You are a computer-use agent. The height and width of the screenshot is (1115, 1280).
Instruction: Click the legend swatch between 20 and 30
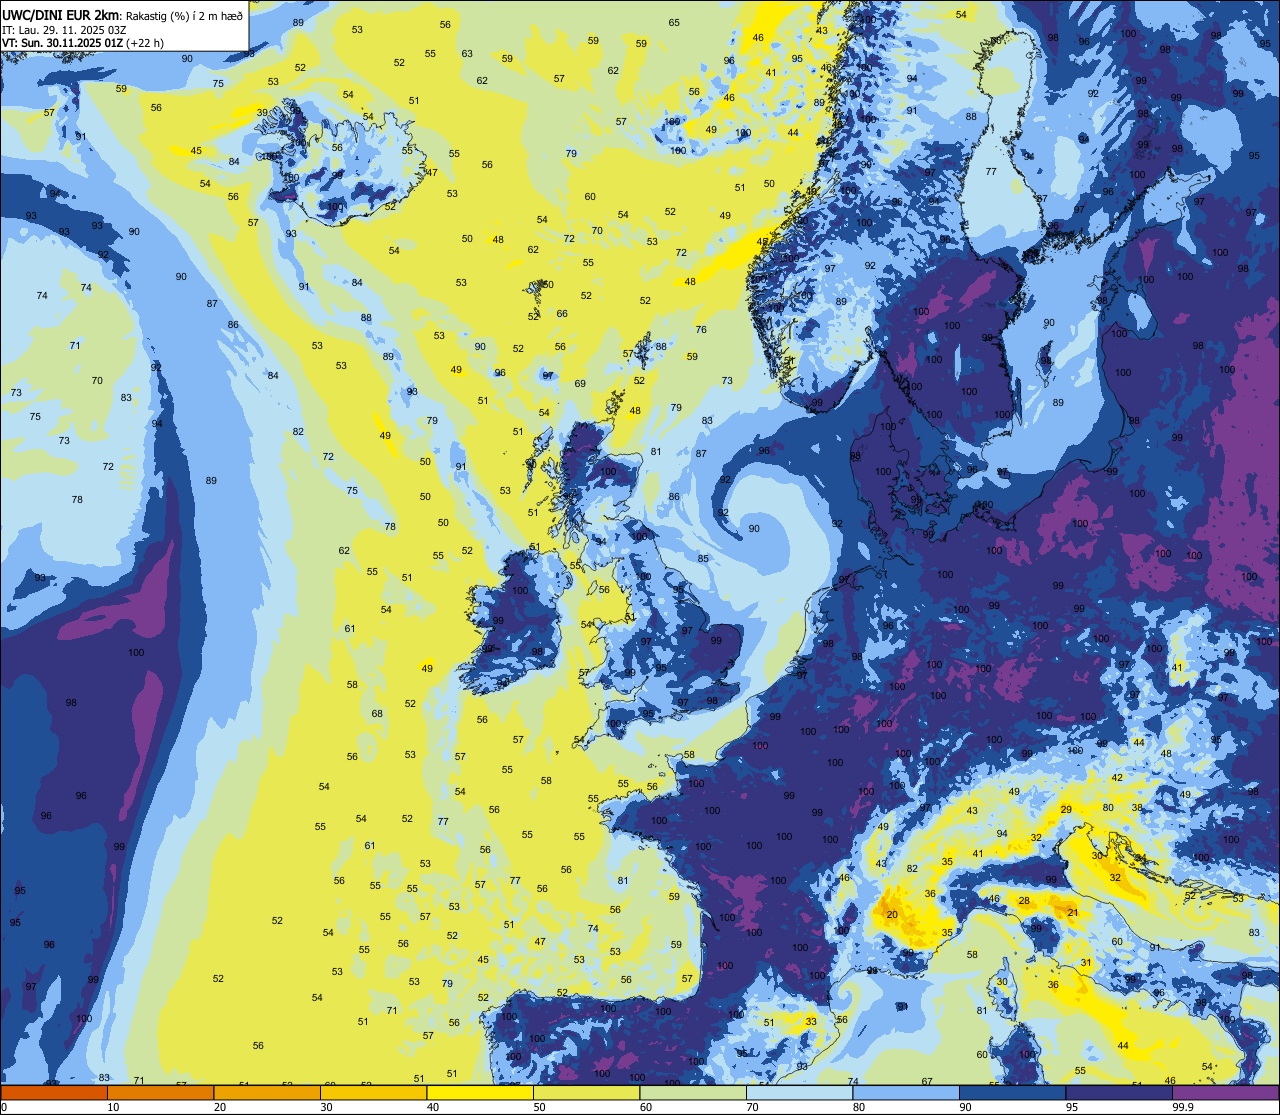pos(267,1092)
